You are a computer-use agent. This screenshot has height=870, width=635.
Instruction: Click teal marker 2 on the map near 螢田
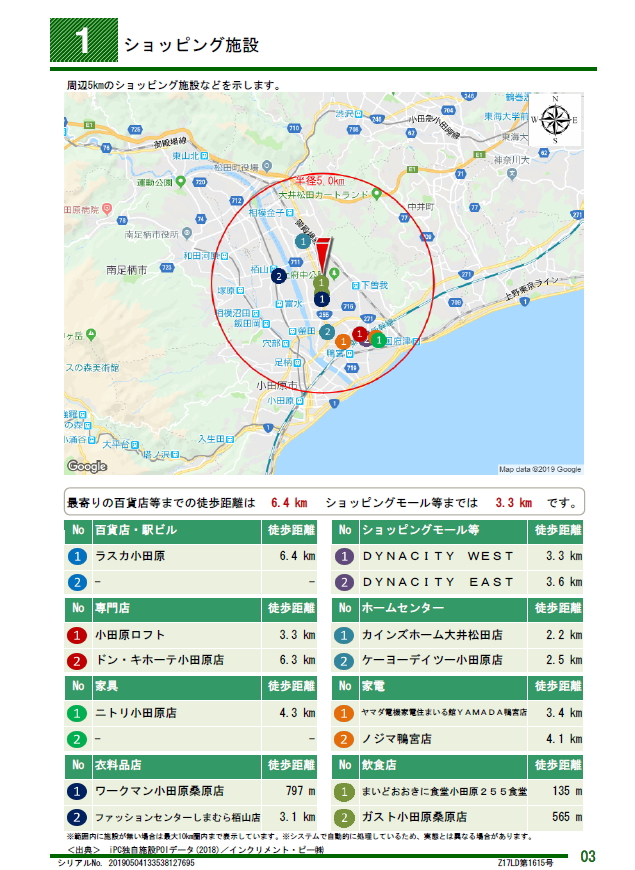point(327,332)
